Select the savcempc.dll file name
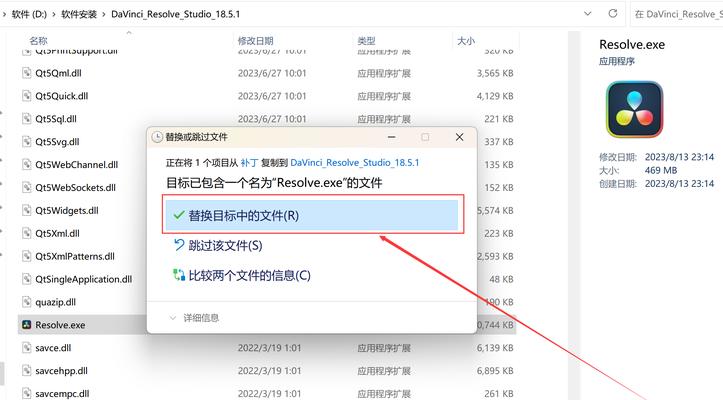The height and width of the screenshot is (400, 723). tap(62, 394)
